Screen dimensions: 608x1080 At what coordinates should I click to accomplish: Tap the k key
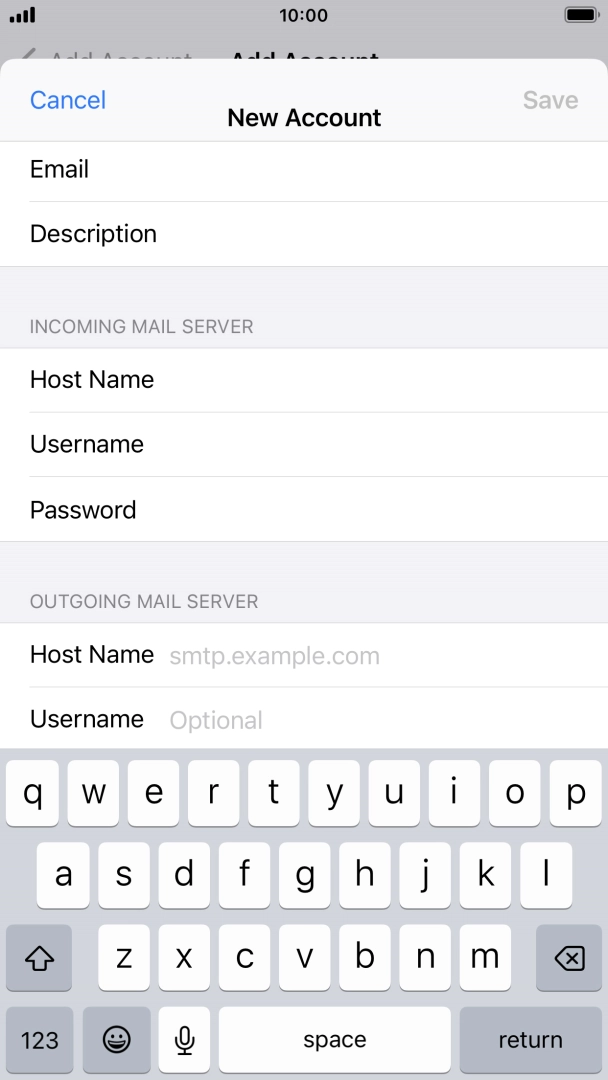click(x=485, y=875)
